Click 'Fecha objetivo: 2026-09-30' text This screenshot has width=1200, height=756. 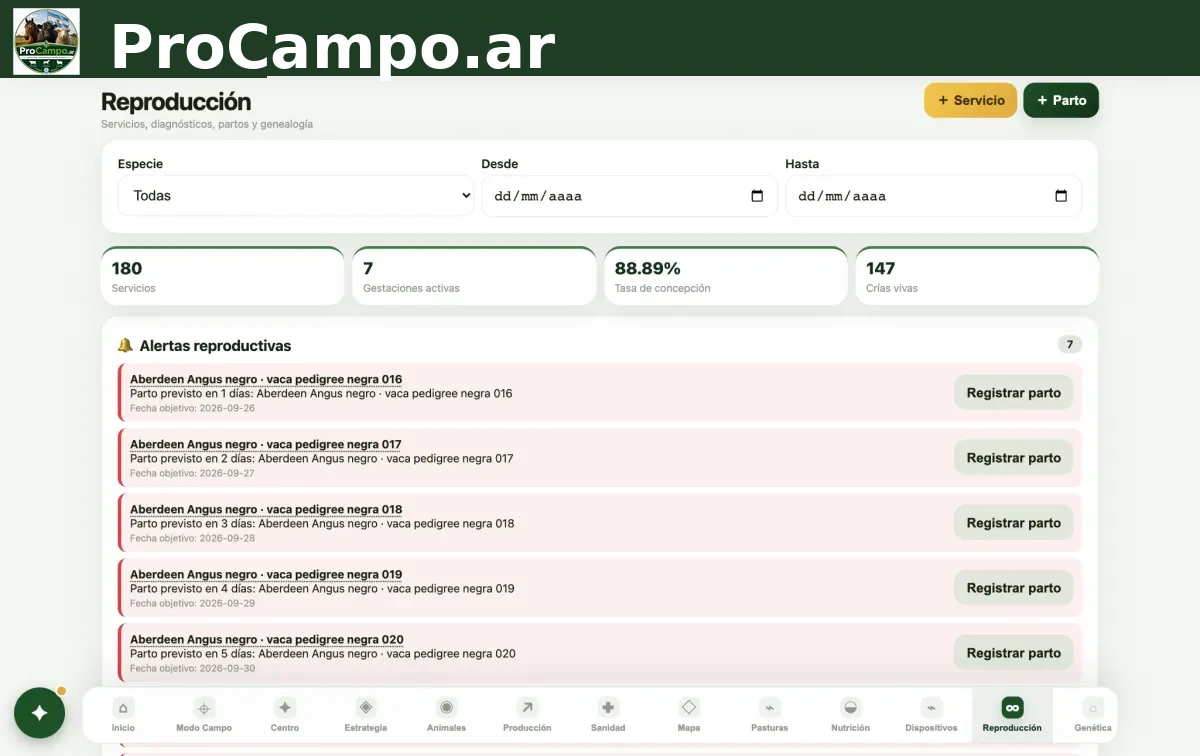coord(192,668)
